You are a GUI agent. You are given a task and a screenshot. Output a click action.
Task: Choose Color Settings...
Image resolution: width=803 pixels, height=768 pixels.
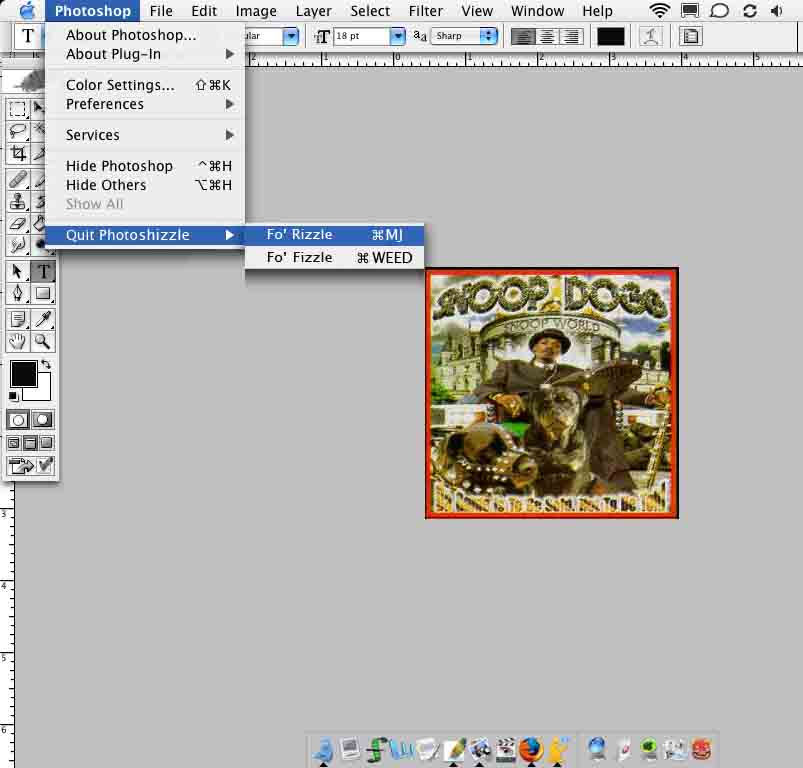click(x=145, y=85)
